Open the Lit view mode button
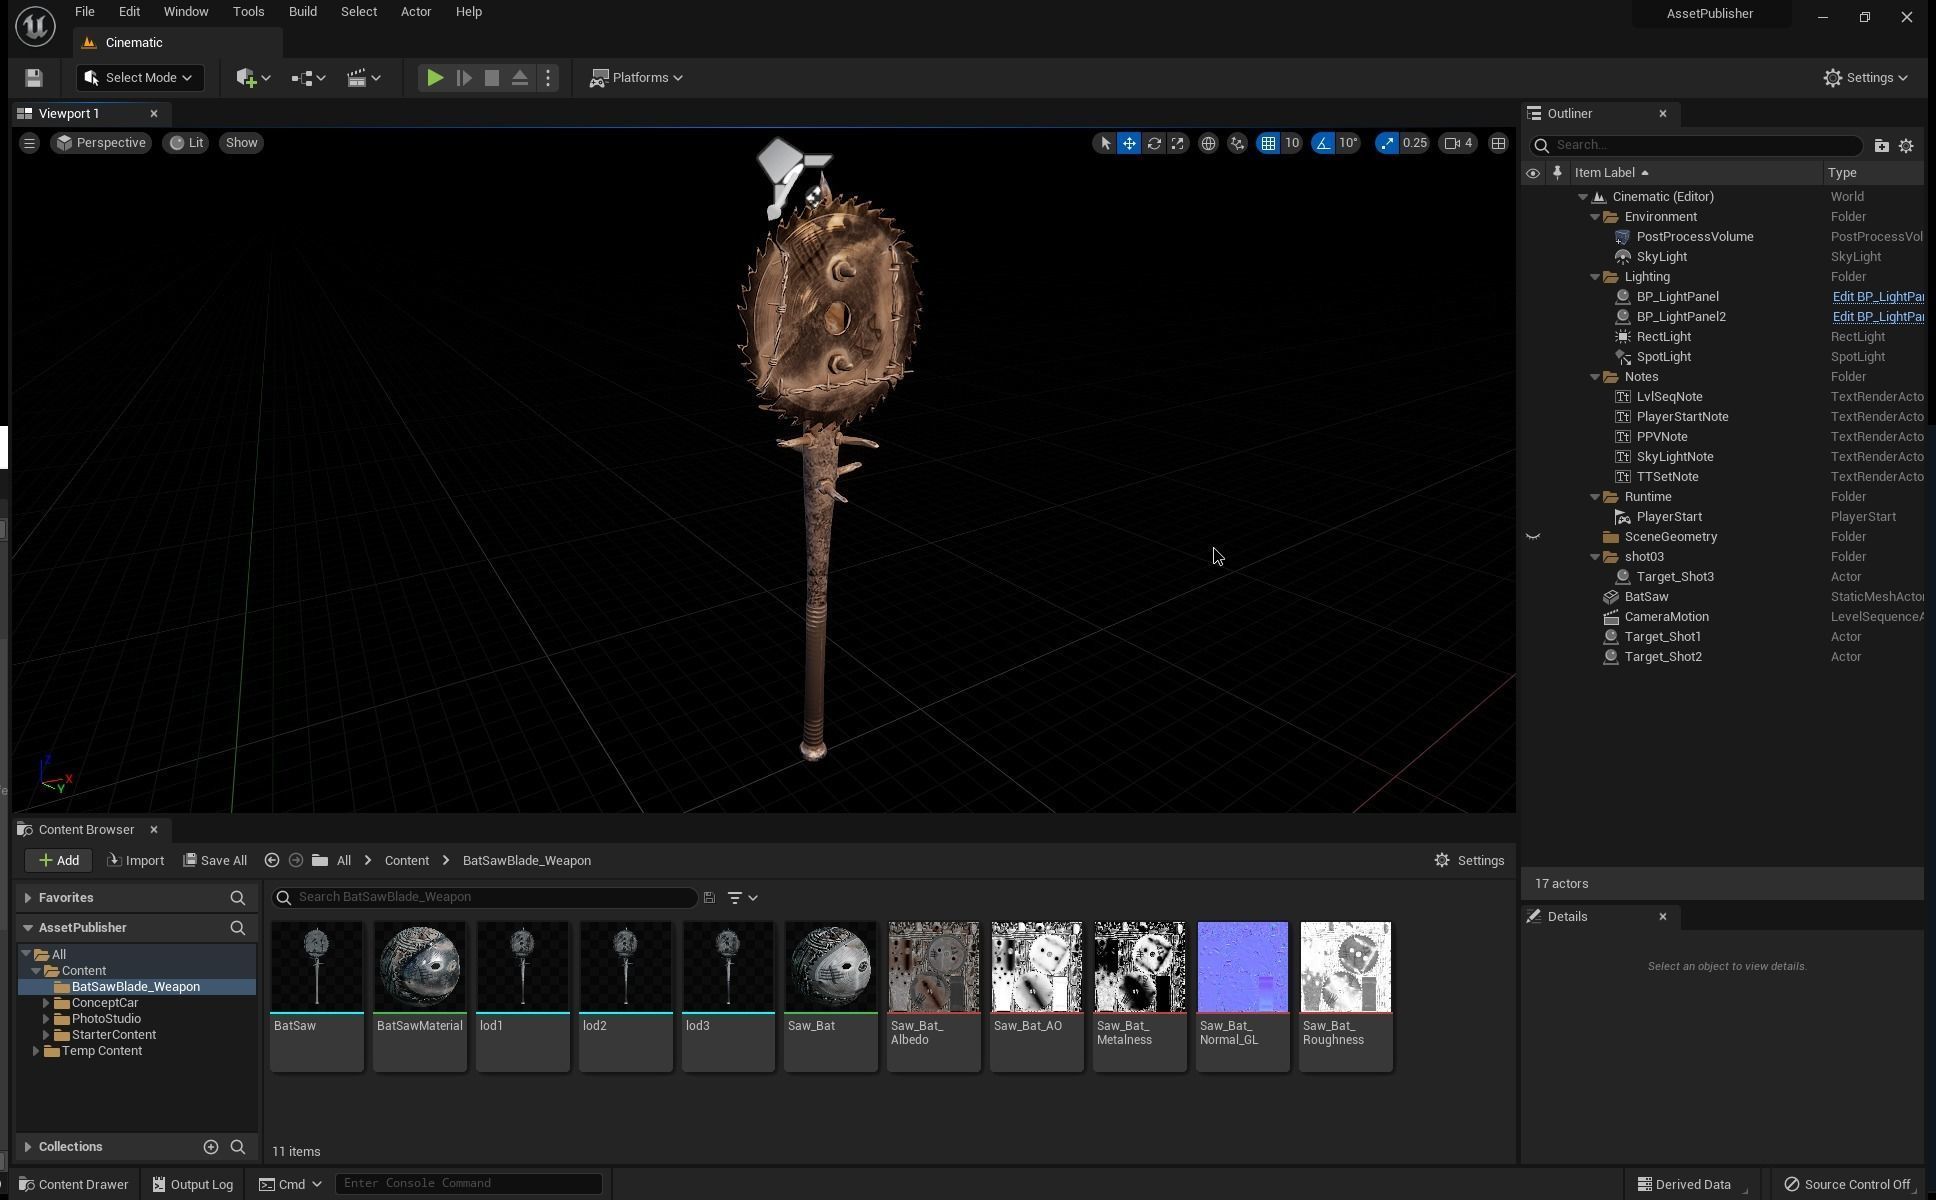 click(x=186, y=143)
